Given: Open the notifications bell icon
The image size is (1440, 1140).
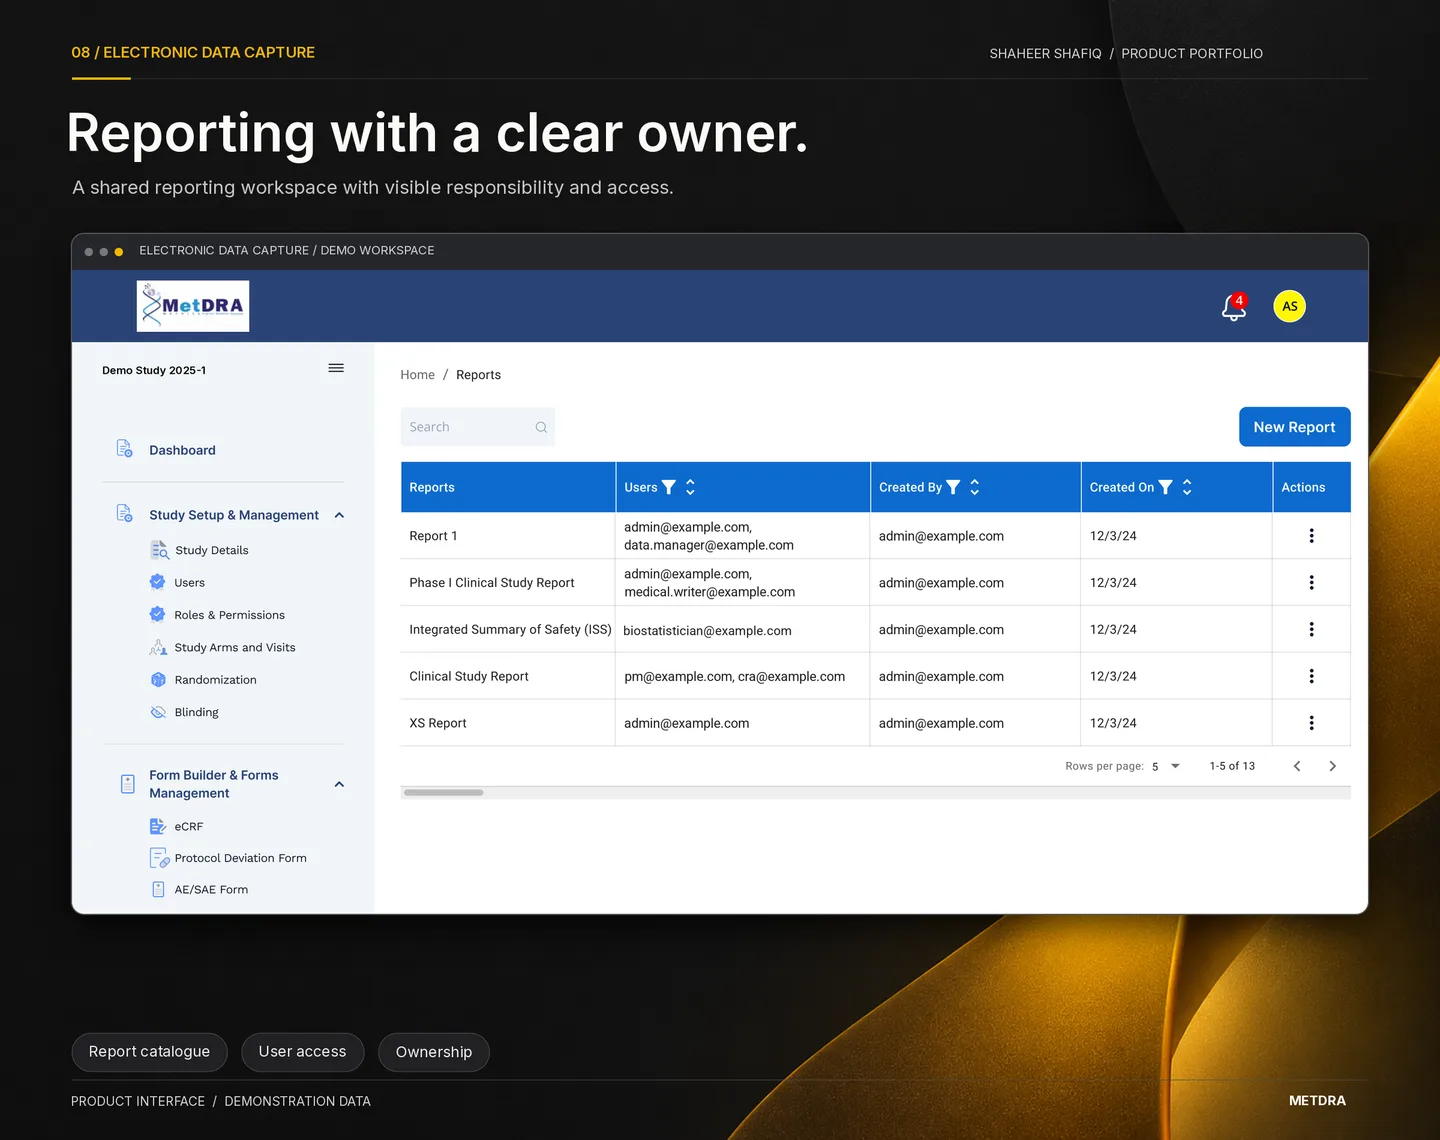Looking at the screenshot, I should (1234, 308).
